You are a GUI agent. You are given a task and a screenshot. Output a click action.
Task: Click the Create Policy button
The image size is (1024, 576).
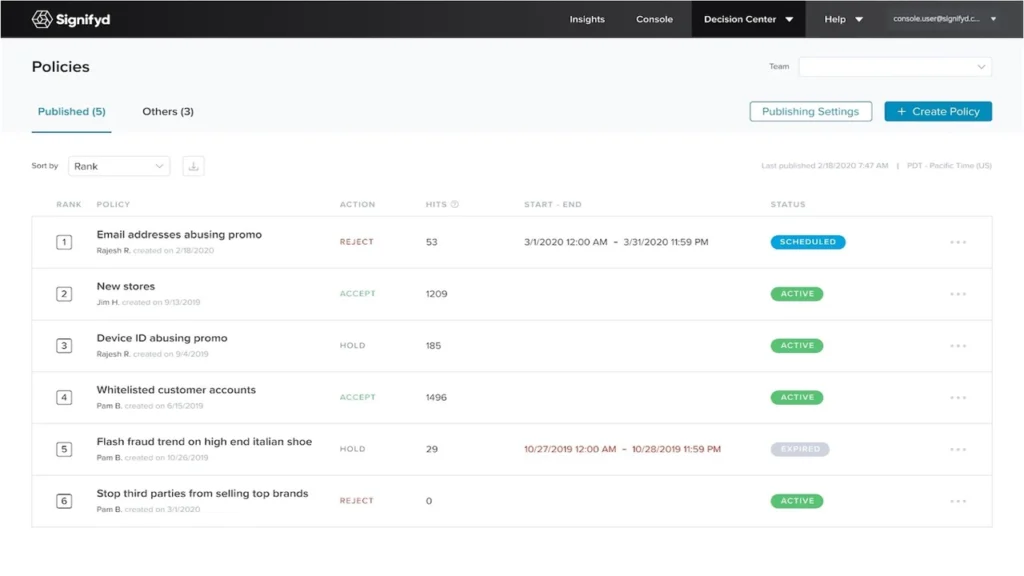(938, 112)
